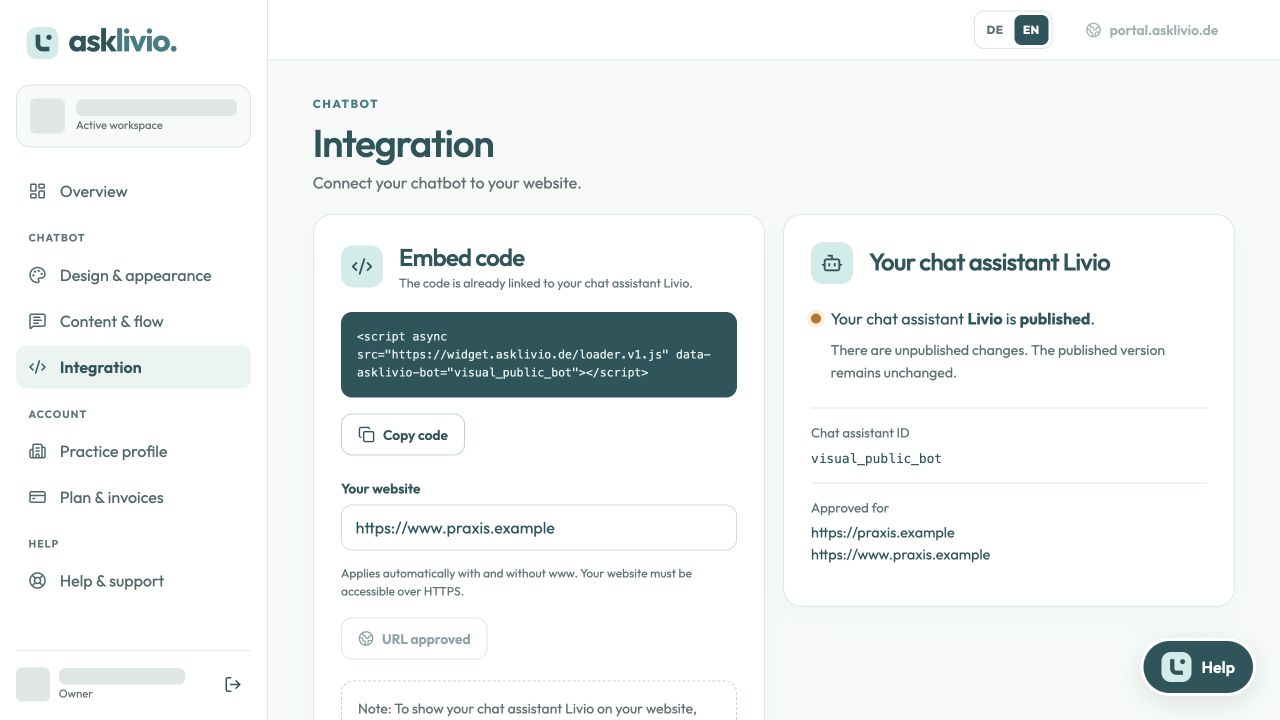Open Help & support page
Screen dimensions: 1280x720
tap(133, 581)
